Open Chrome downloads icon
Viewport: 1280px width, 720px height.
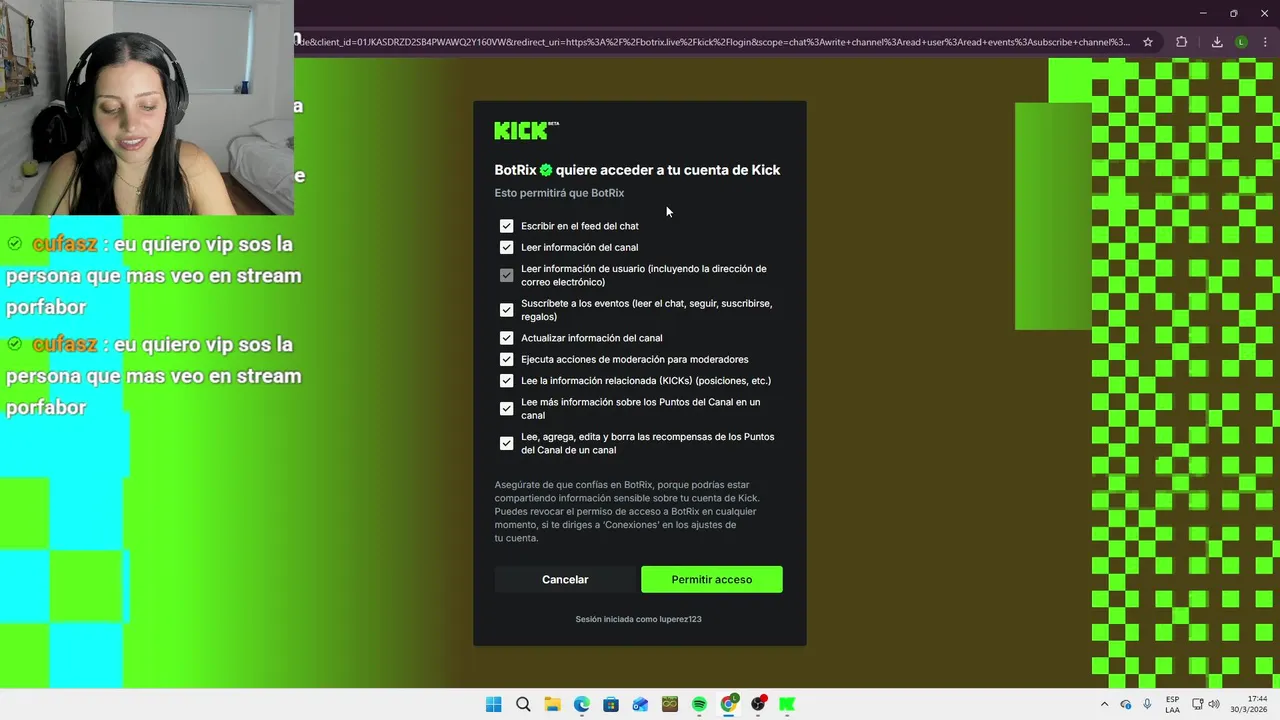click(1217, 42)
